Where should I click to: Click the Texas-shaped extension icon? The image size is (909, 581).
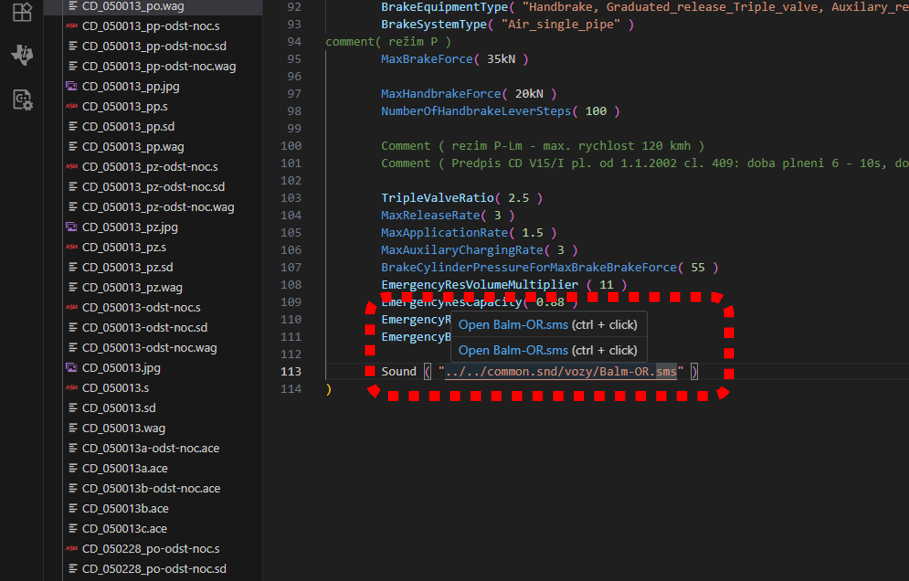pyautogui.click(x=21, y=55)
